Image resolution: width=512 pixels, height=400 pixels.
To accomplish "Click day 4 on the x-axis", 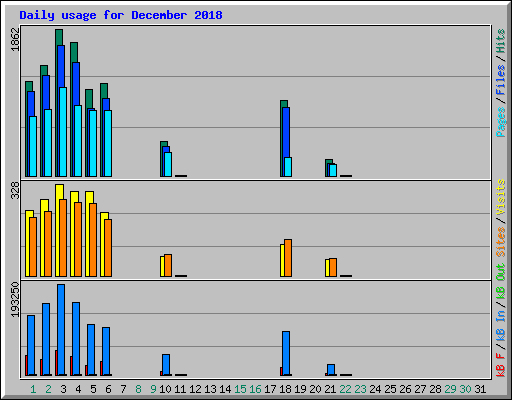I will tap(78, 389).
